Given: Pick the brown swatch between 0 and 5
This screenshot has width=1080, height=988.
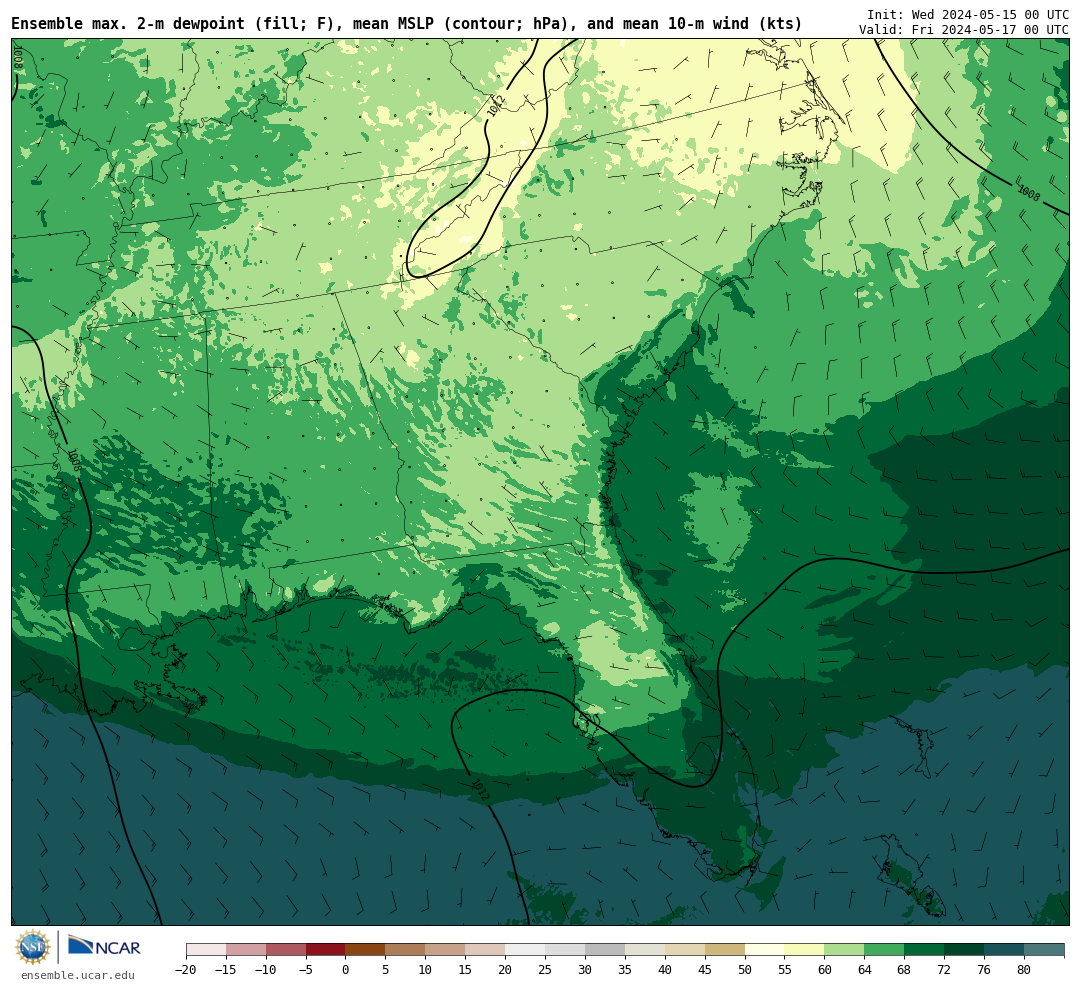Looking at the screenshot, I should [x=366, y=950].
